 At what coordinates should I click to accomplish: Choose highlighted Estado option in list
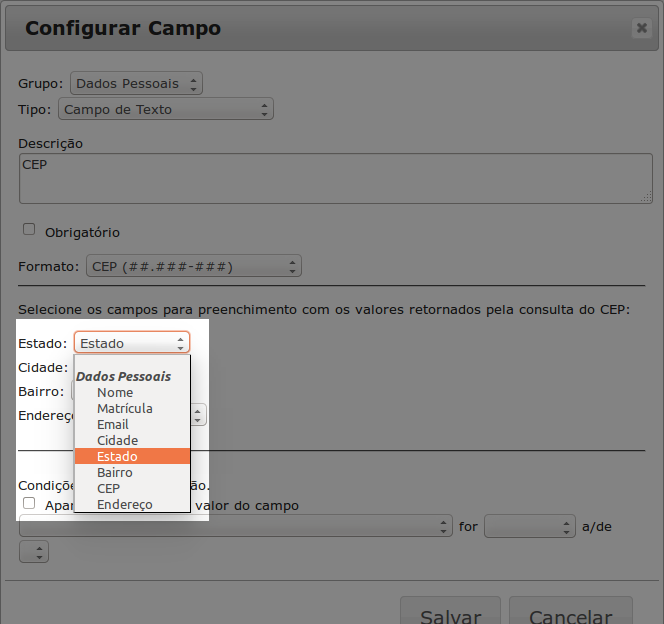tap(117, 456)
